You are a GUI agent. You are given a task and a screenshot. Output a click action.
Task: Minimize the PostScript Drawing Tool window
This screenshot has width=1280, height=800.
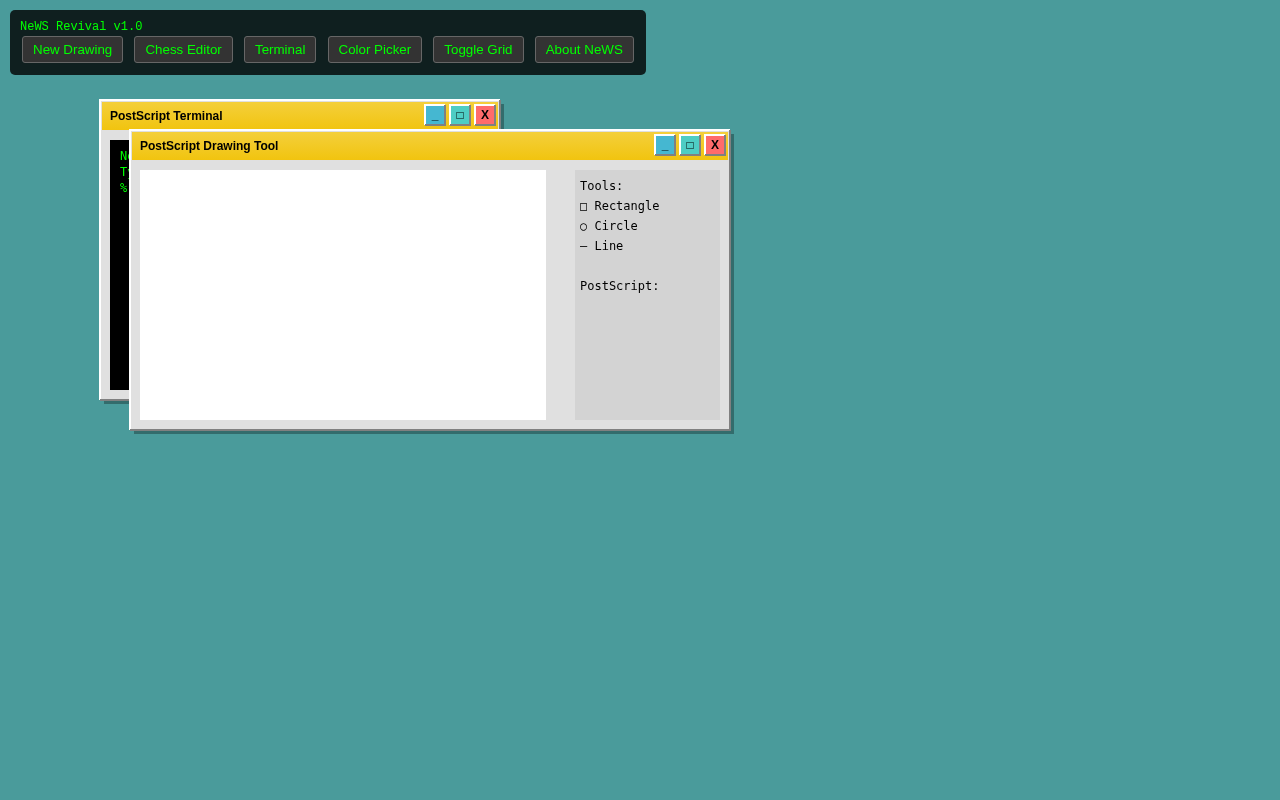[665, 145]
